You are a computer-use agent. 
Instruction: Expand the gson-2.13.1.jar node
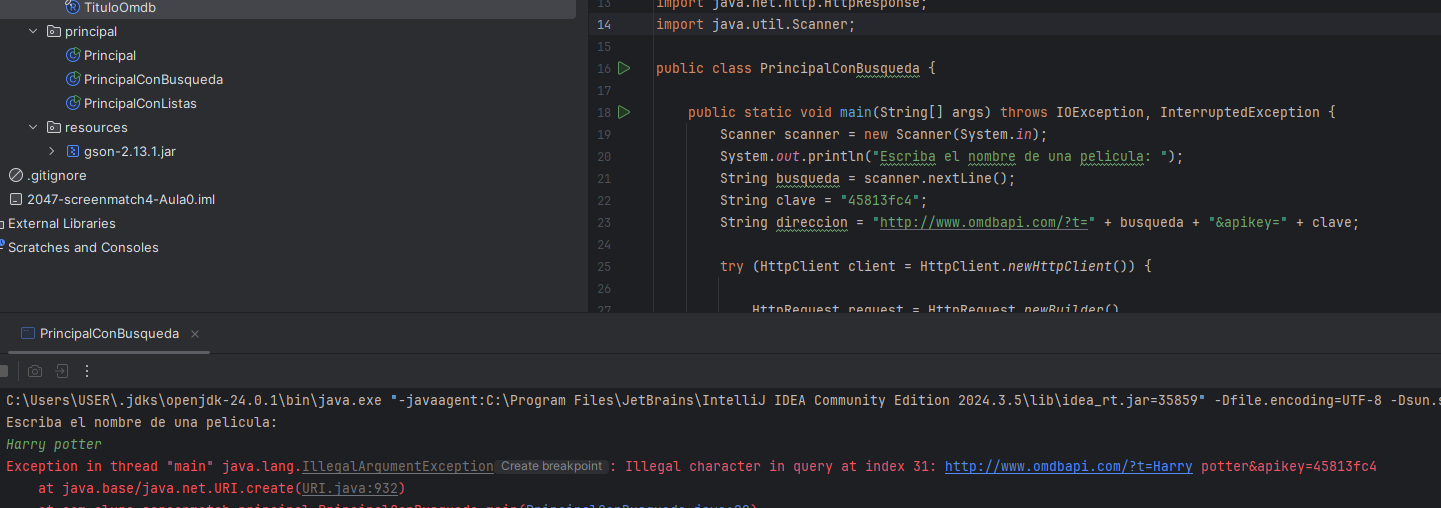52,151
